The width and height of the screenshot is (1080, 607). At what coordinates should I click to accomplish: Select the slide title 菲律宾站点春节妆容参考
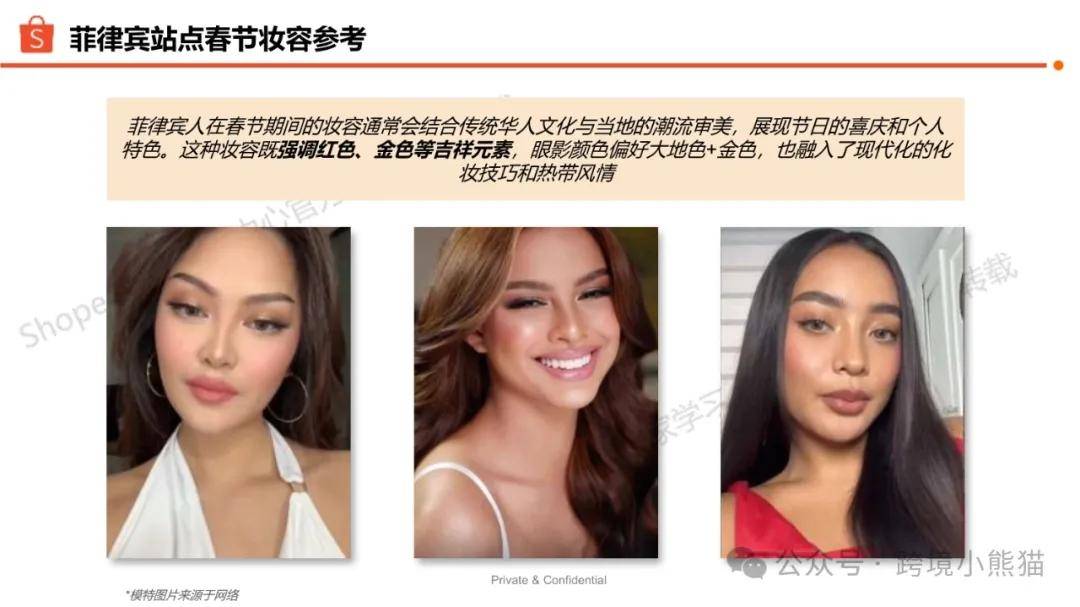pyautogui.click(x=217, y=39)
